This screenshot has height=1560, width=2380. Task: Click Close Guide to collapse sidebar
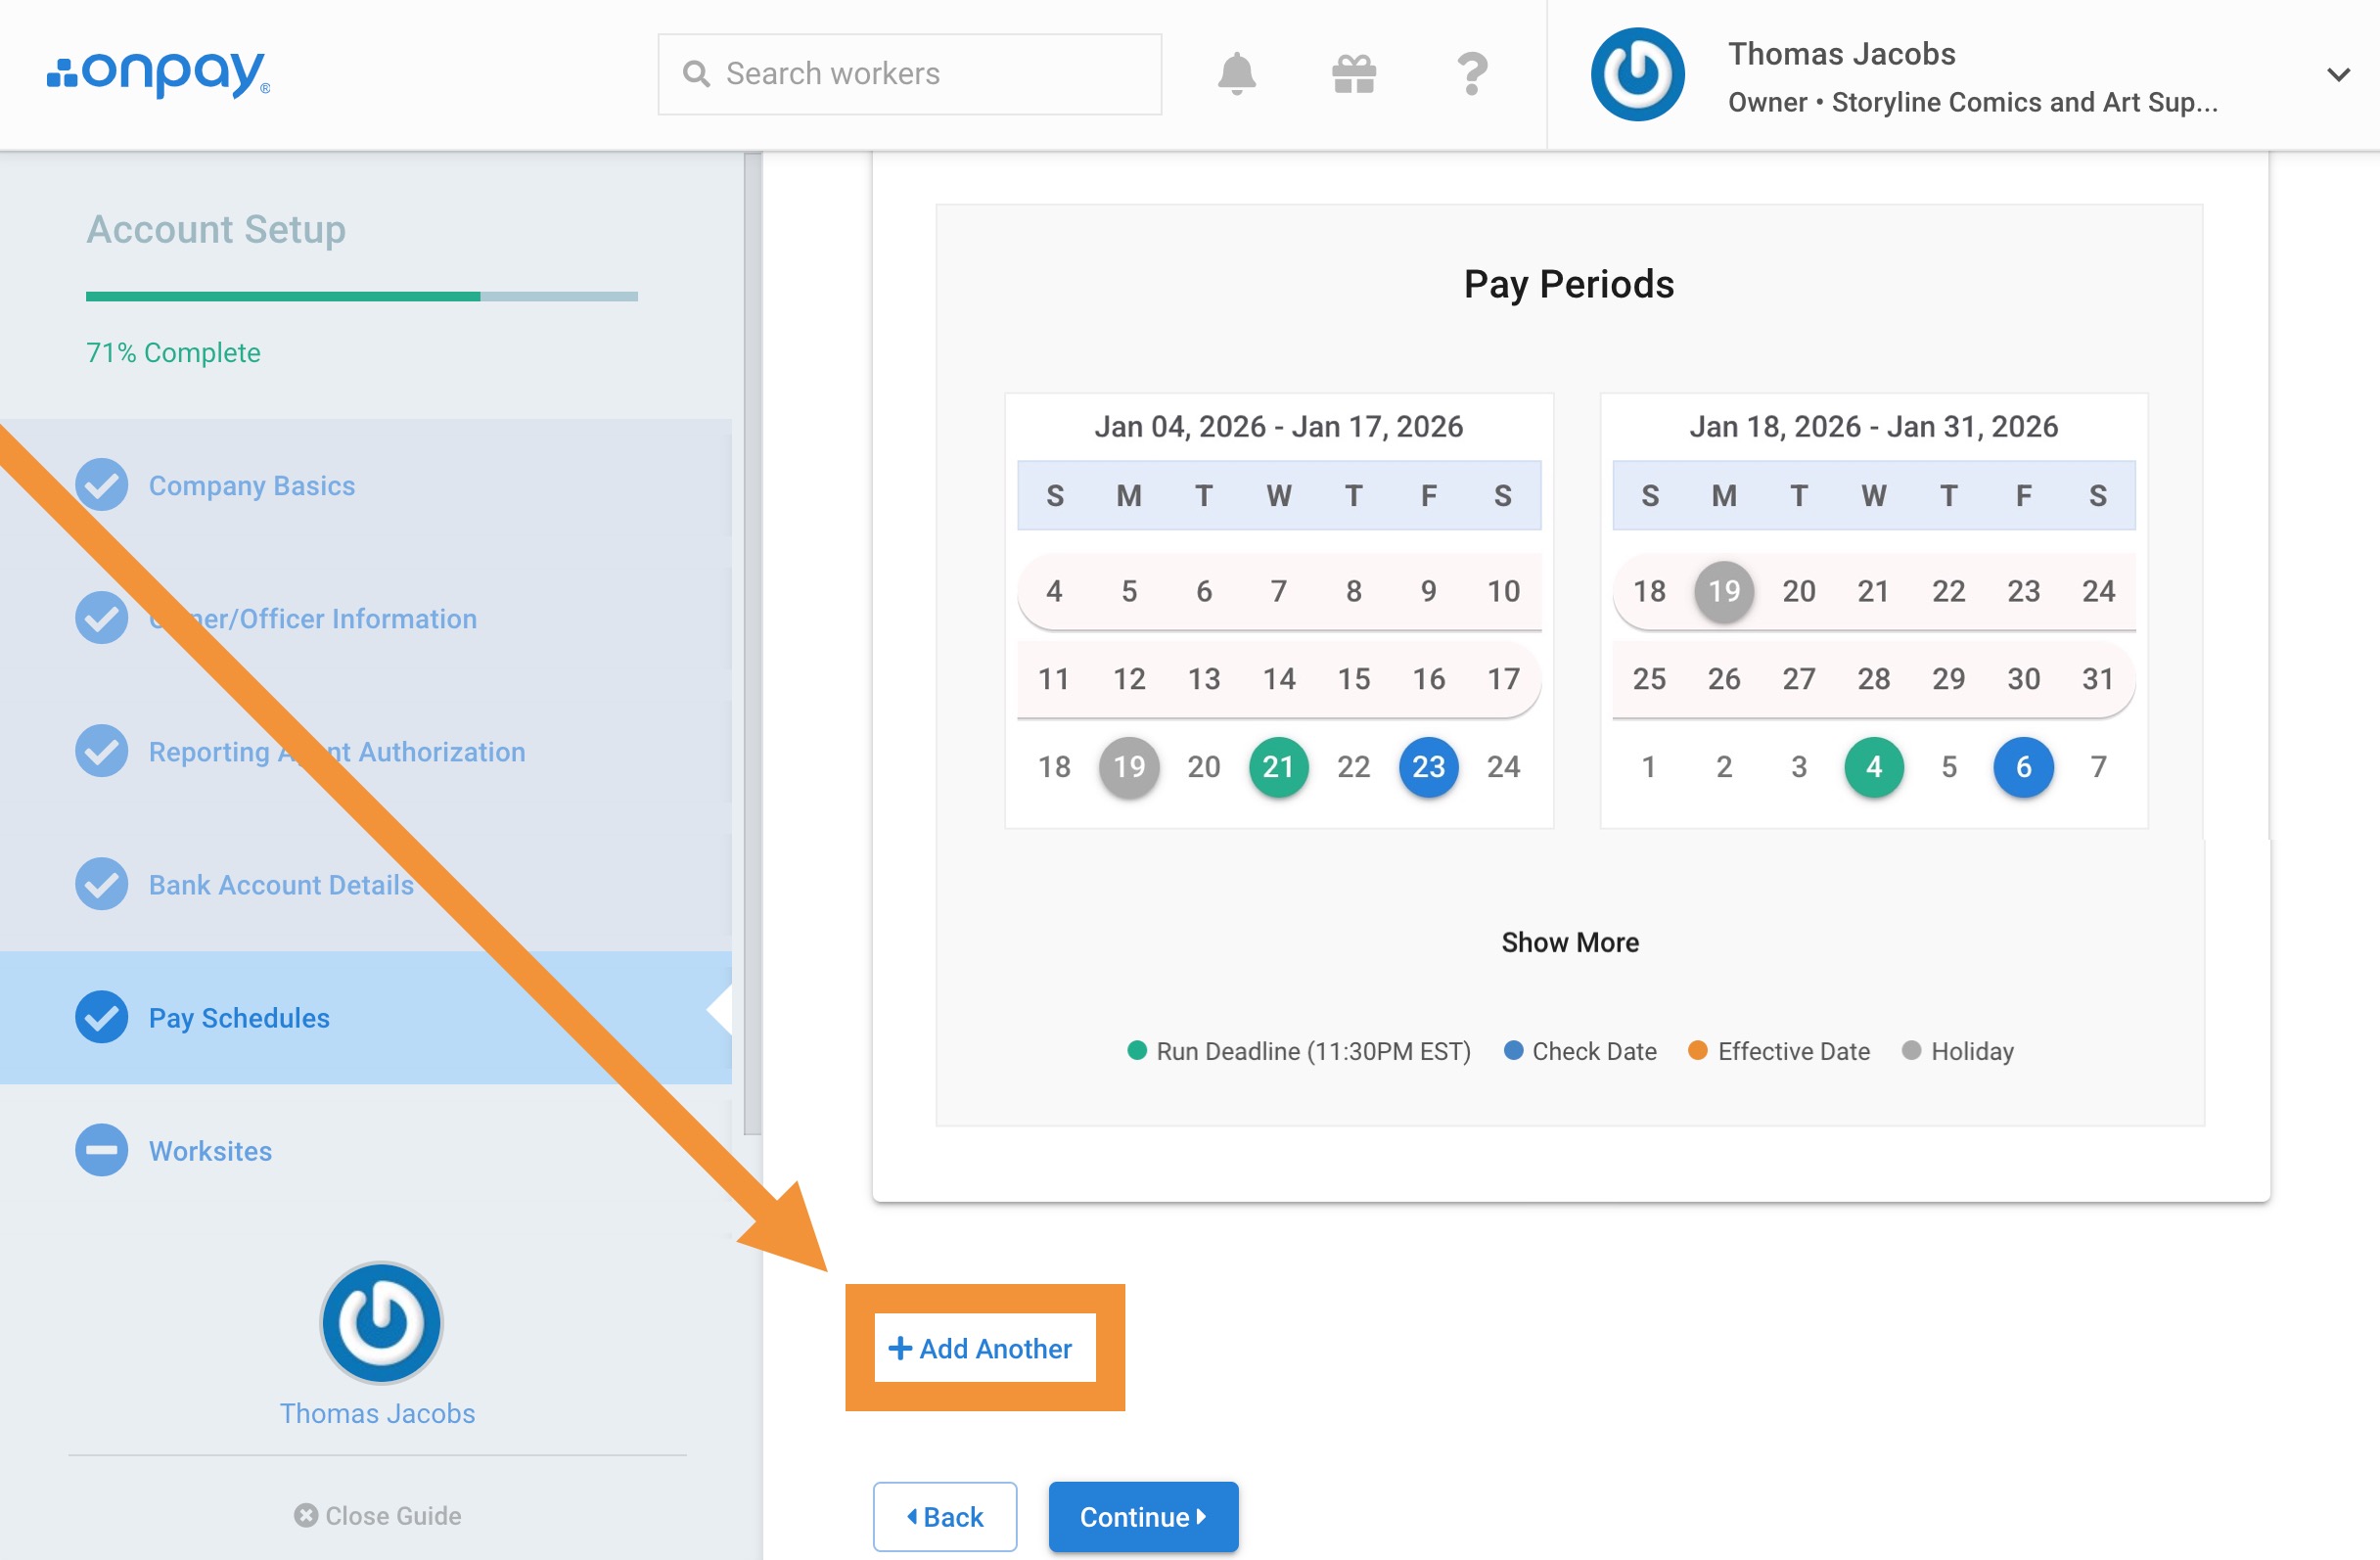pyautogui.click(x=378, y=1515)
